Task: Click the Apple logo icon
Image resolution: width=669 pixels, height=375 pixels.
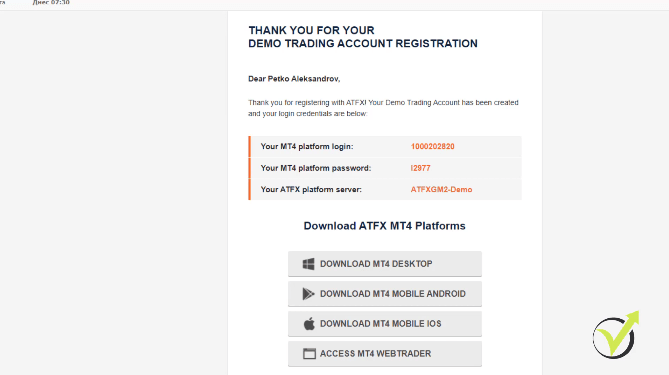Action: (309, 324)
